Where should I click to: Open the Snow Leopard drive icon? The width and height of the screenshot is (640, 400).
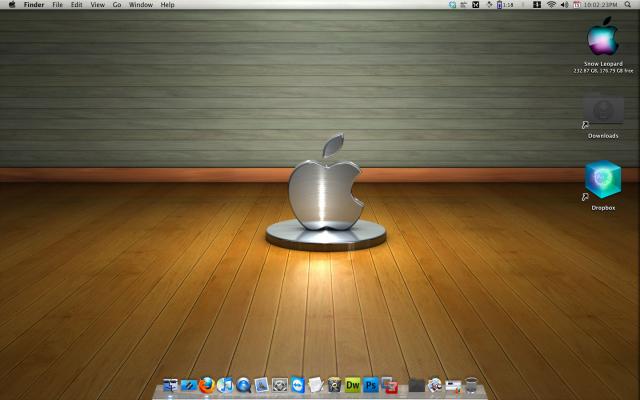click(603, 37)
